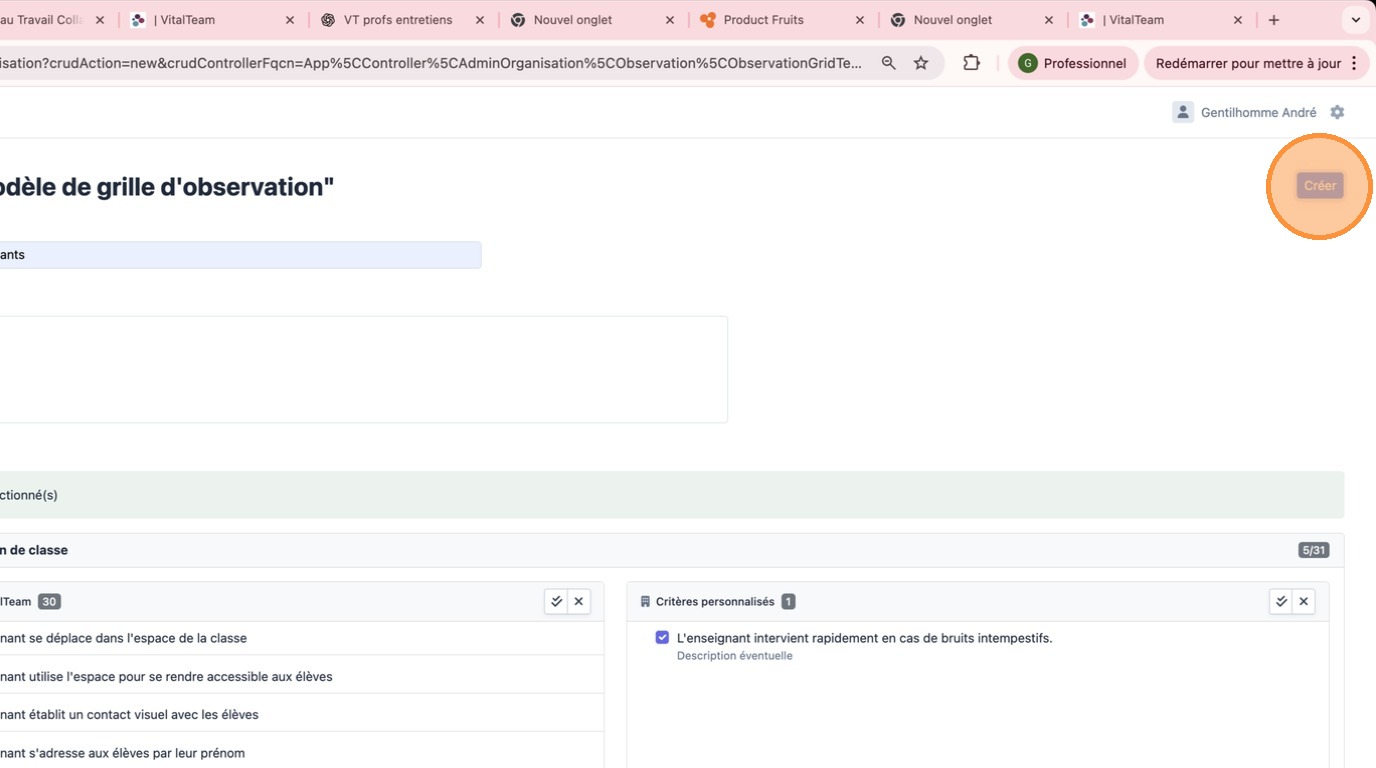Close the Nouvel onglet tab after VT profs entretiens
Screen dimensions: 1376x768
[669, 20]
